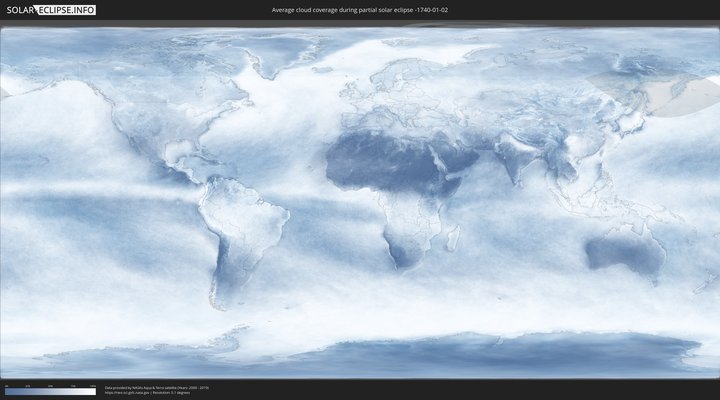Click the cloud coverage color scale bar
This screenshot has width=720, height=400.
pos(51,392)
